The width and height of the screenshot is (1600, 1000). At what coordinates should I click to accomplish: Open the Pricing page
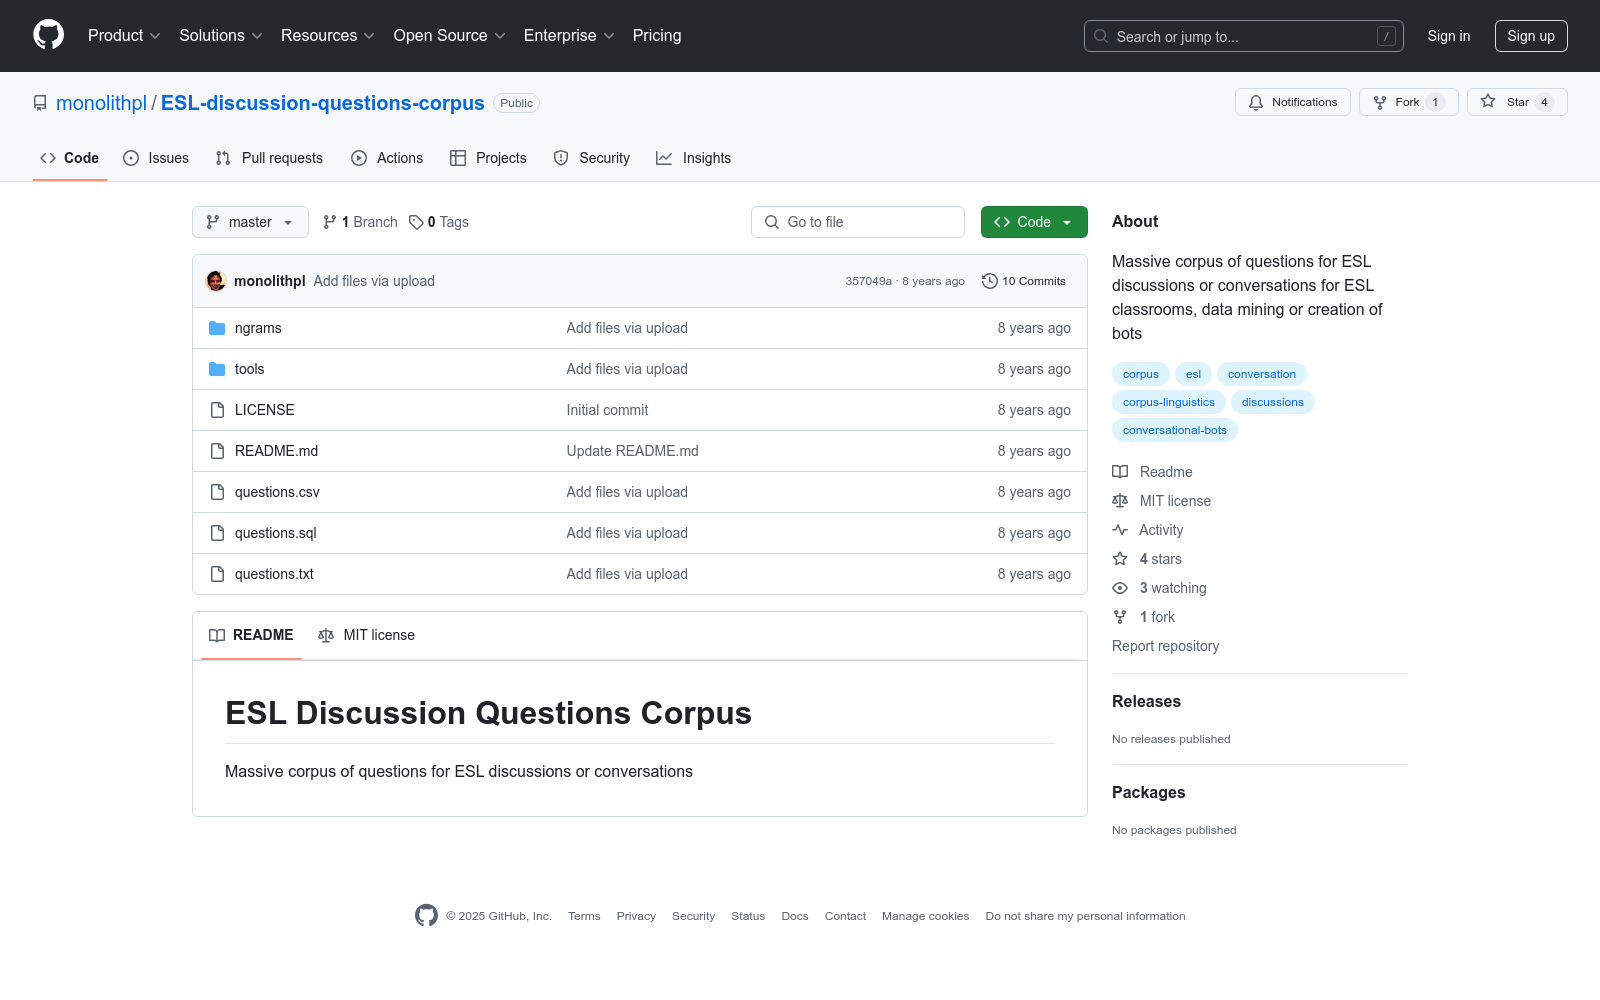coord(657,36)
